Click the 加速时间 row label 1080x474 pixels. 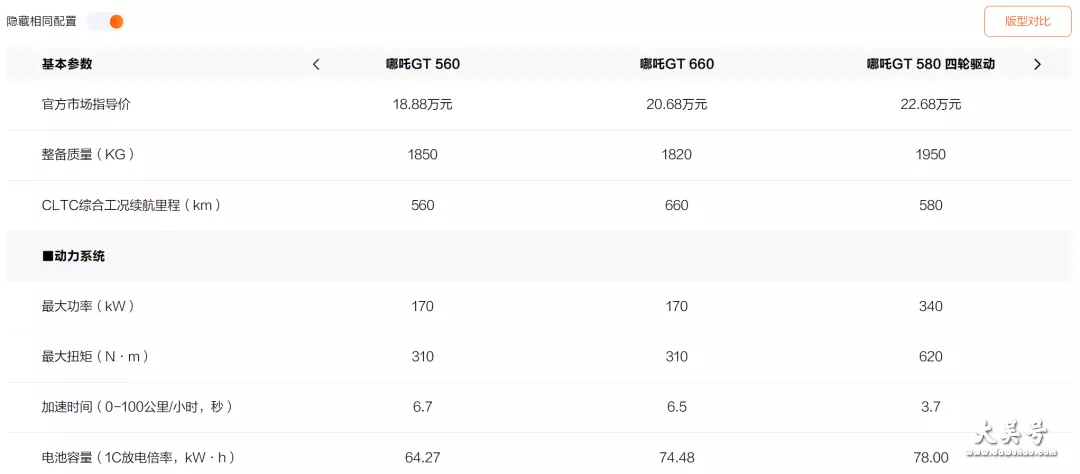[137, 407]
